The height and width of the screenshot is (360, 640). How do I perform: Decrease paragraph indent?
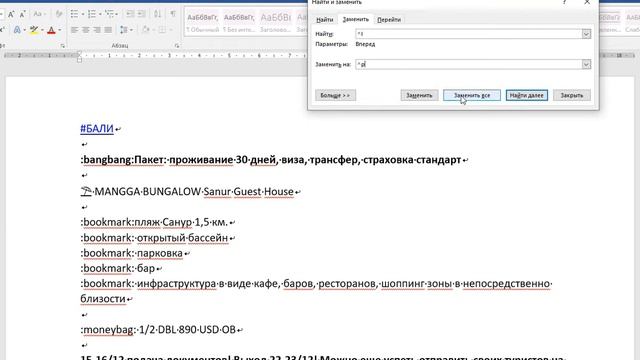coord(130,14)
